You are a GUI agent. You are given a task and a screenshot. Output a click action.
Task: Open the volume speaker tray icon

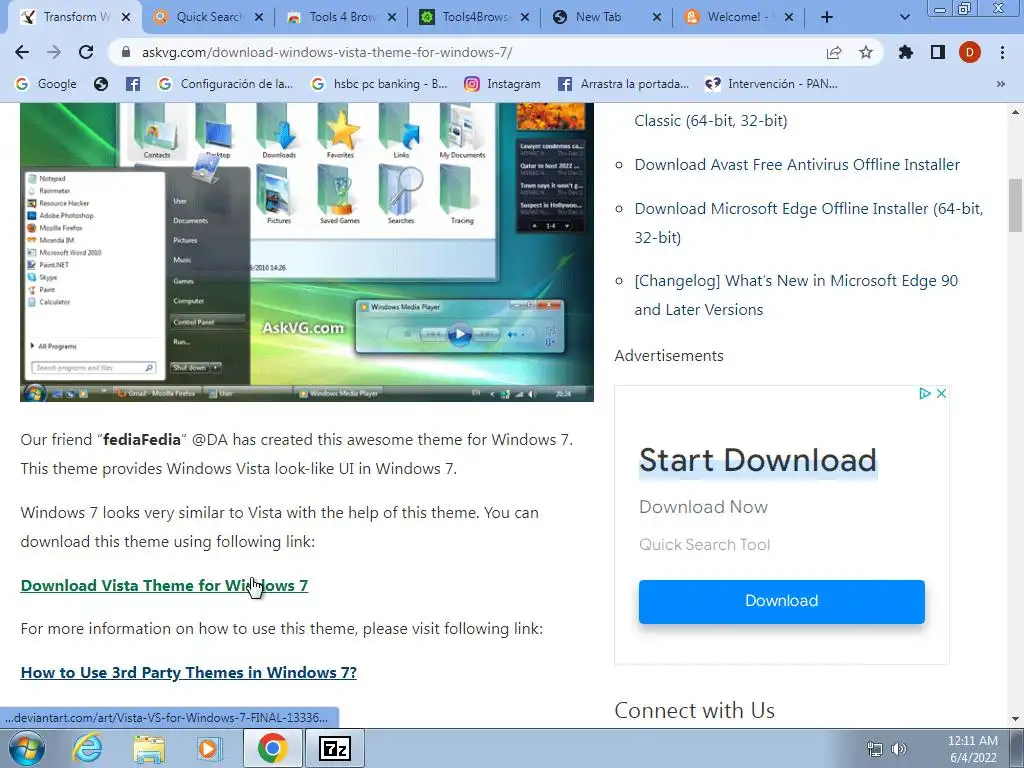899,748
